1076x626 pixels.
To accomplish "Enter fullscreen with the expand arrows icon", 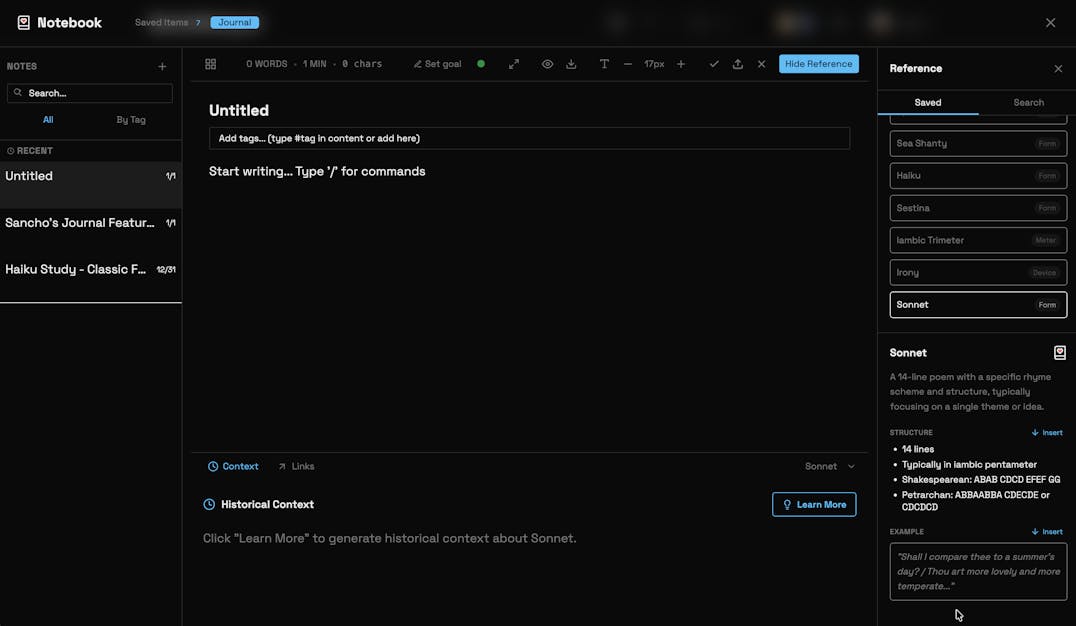I will [514, 64].
